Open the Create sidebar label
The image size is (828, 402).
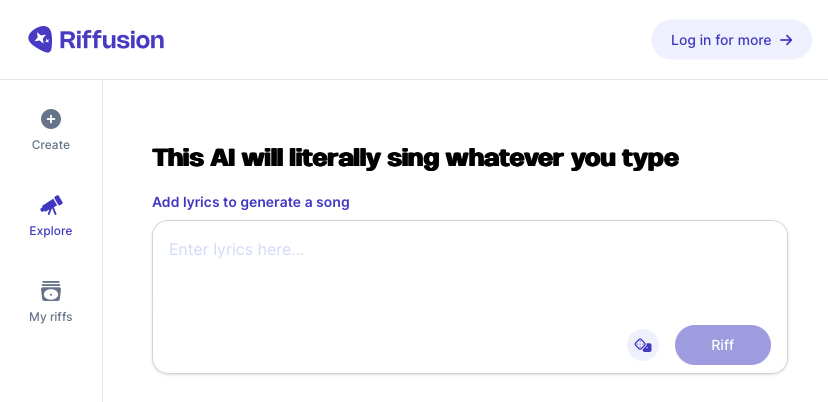click(51, 145)
